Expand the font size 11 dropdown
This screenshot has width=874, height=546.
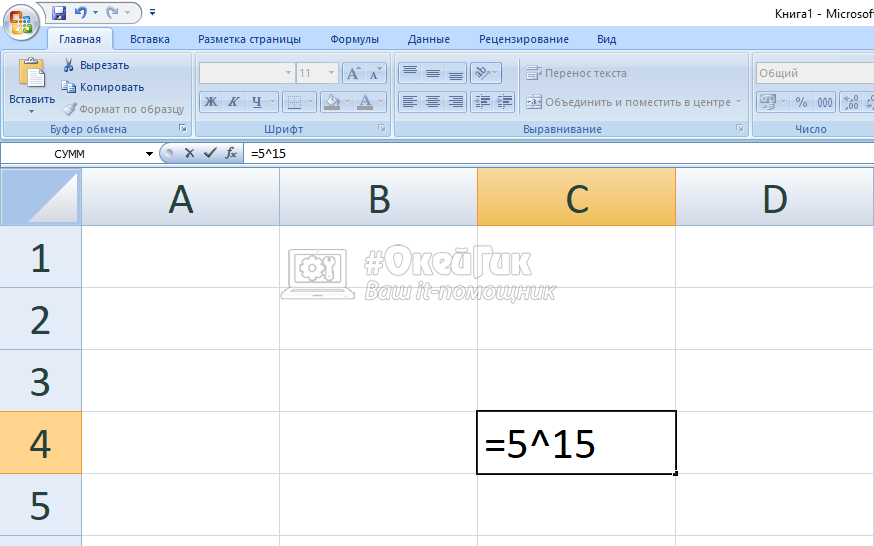[332, 73]
